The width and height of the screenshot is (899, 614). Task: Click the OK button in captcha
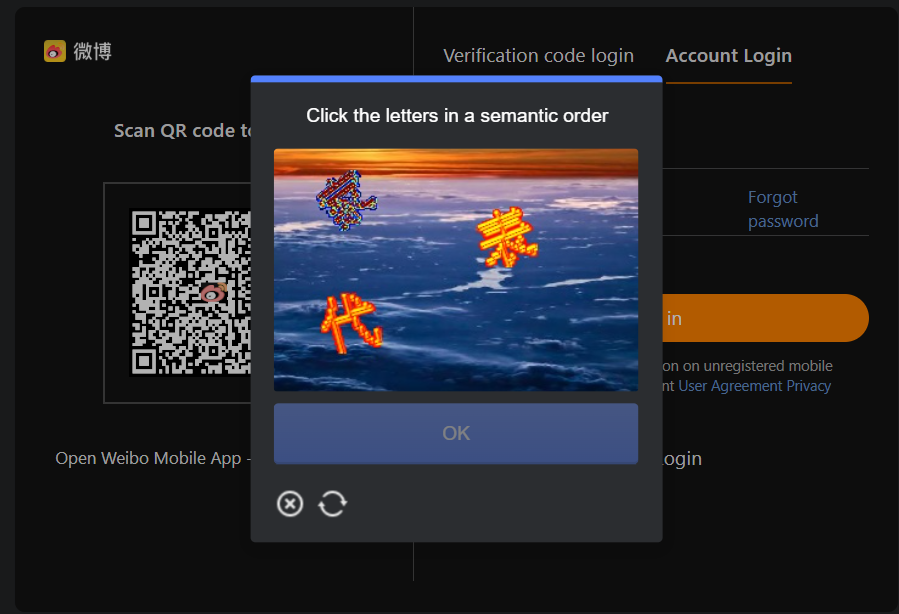pos(456,433)
